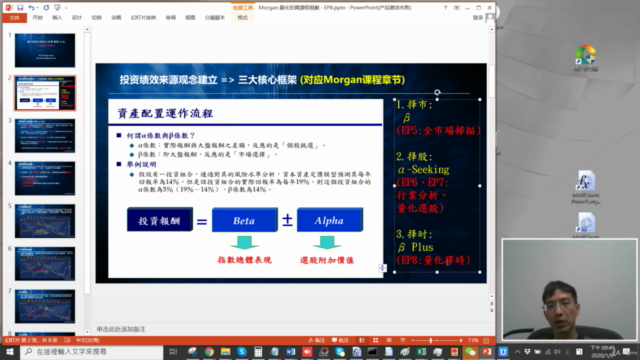Image resolution: width=640 pixels, height=360 pixels.
Task: Start Slide Show from status bar
Action: click(402, 340)
